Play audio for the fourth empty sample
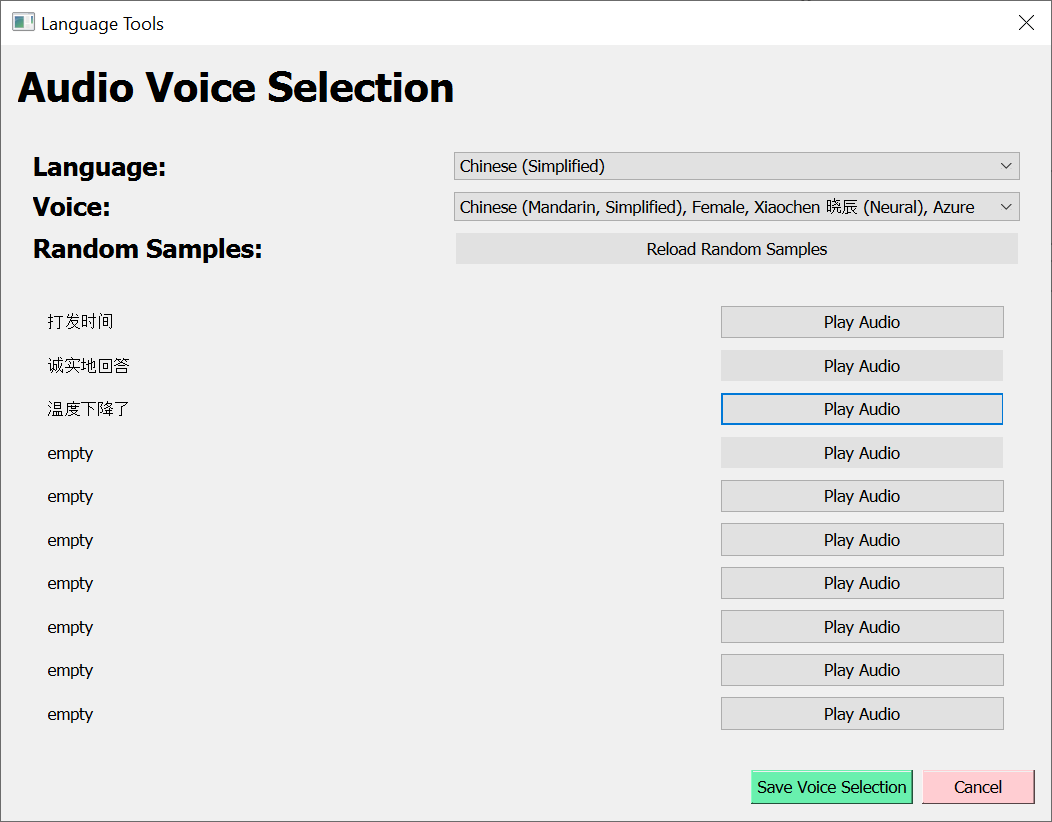1052x822 pixels. pyautogui.click(x=861, y=583)
